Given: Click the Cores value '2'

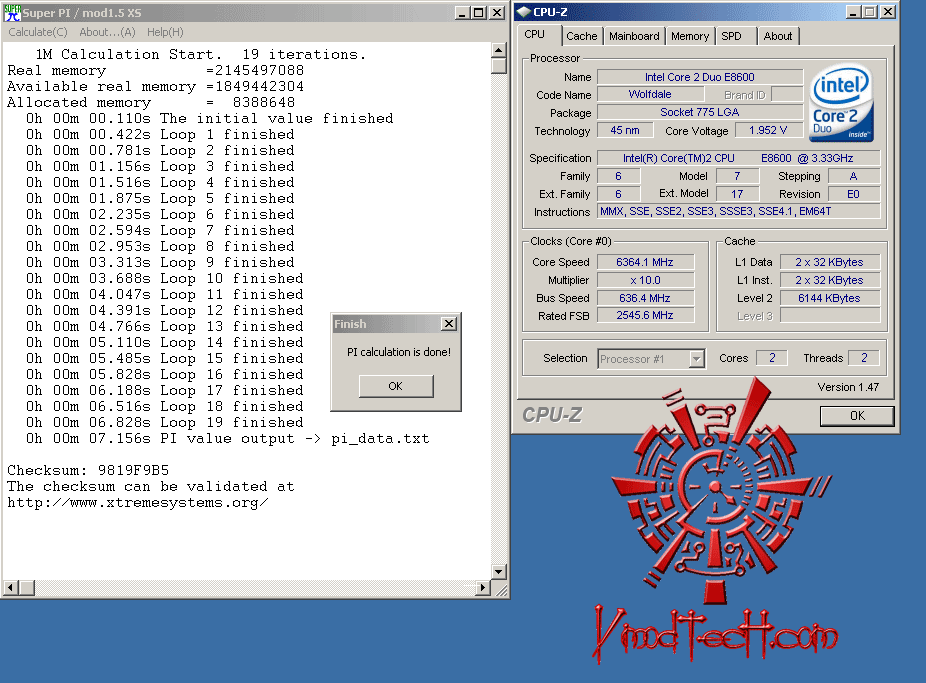Looking at the screenshot, I should [772, 358].
